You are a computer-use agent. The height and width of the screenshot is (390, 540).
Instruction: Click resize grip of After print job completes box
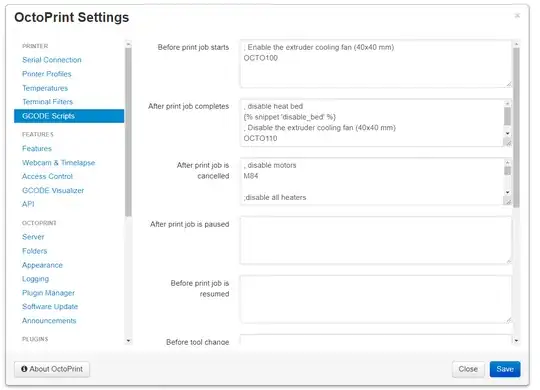pyautogui.click(x=508, y=143)
